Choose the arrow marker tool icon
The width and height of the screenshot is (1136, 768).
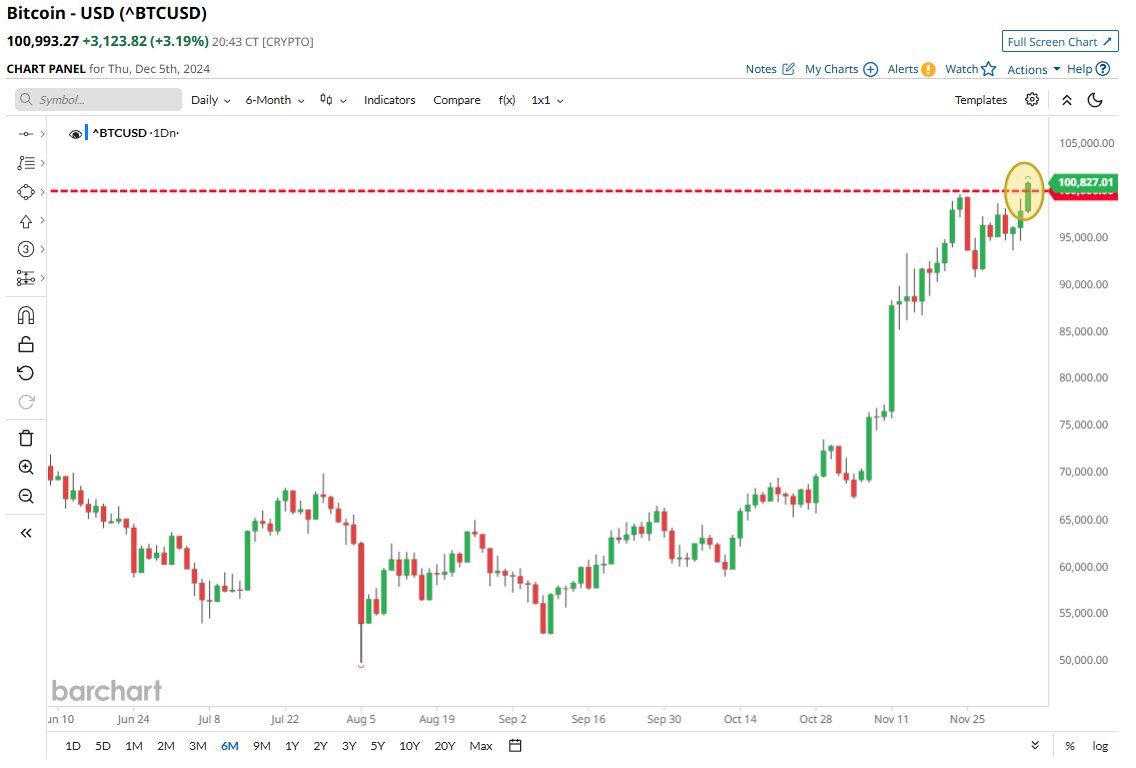(x=25, y=221)
